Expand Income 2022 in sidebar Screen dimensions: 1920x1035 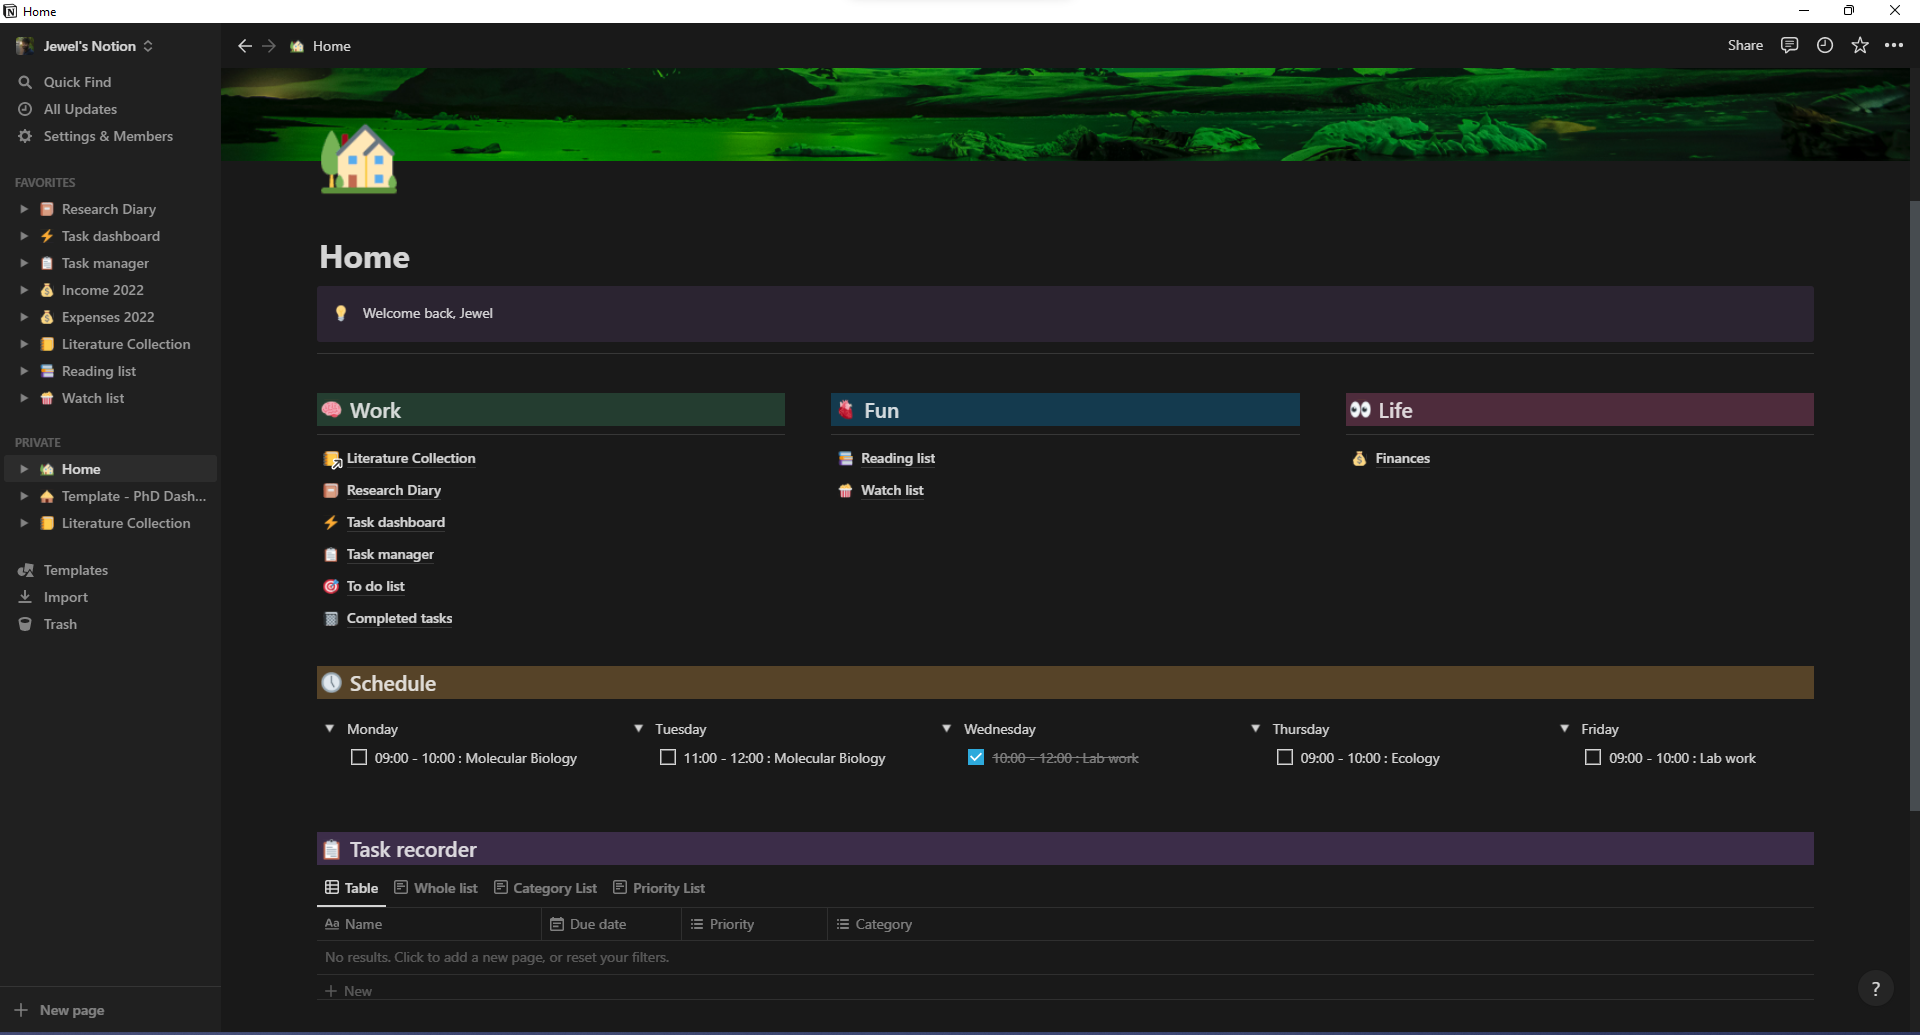coord(24,290)
